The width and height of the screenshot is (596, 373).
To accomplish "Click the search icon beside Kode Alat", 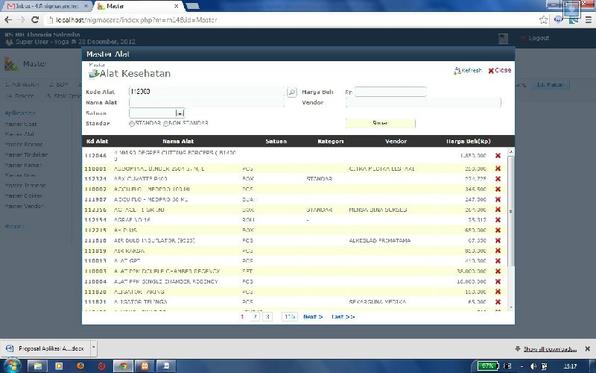I will [292, 92].
